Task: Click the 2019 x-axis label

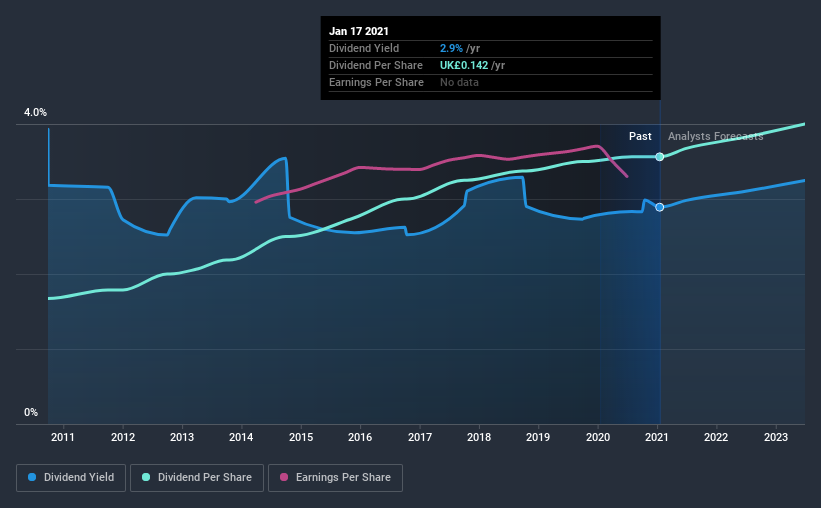Action: (538, 437)
